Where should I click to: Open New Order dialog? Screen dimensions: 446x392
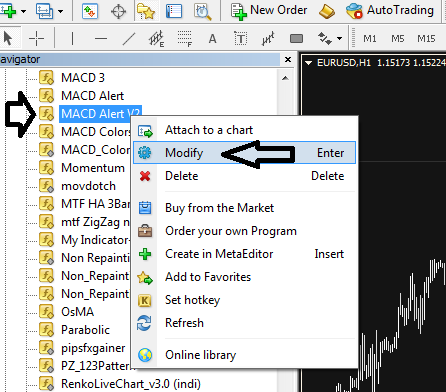(x=269, y=11)
